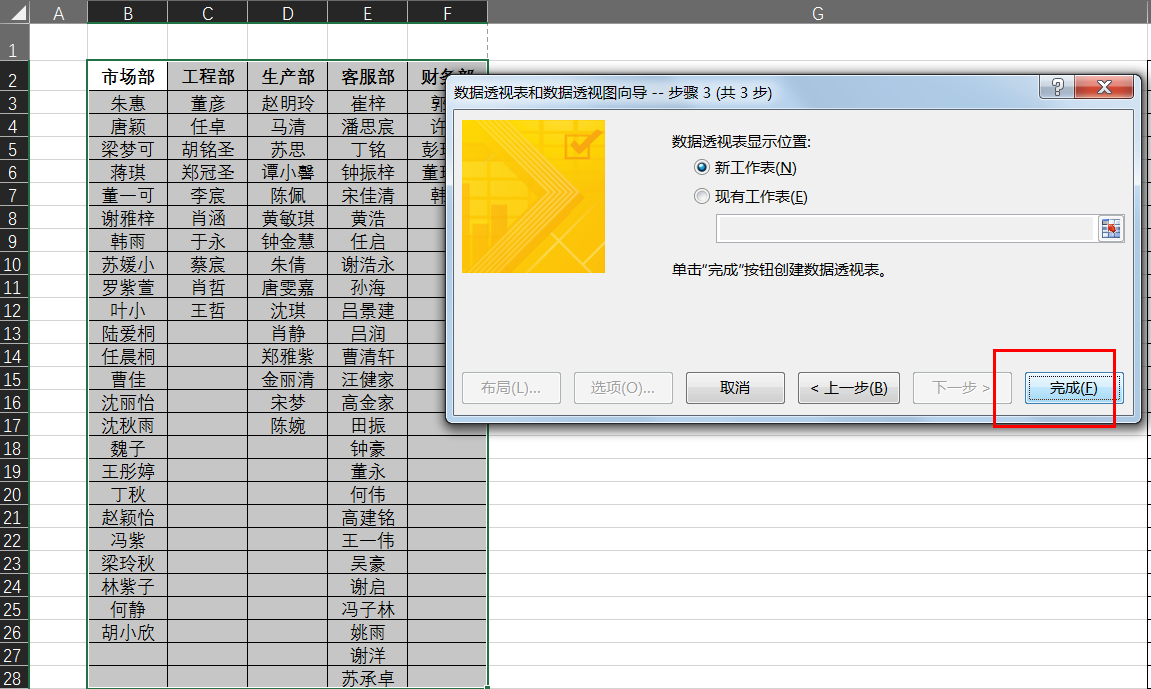Click the cell containing 冯子林
1151x689 pixels.
368,609
